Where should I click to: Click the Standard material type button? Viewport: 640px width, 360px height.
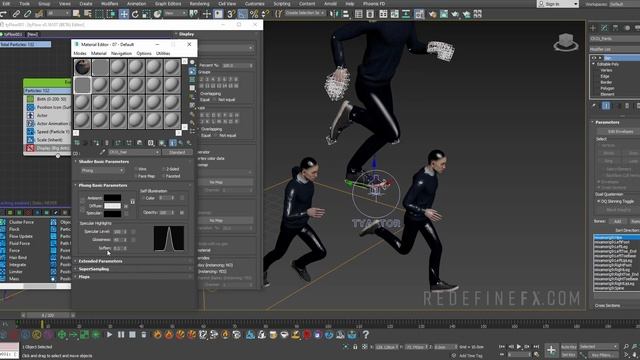pos(177,152)
